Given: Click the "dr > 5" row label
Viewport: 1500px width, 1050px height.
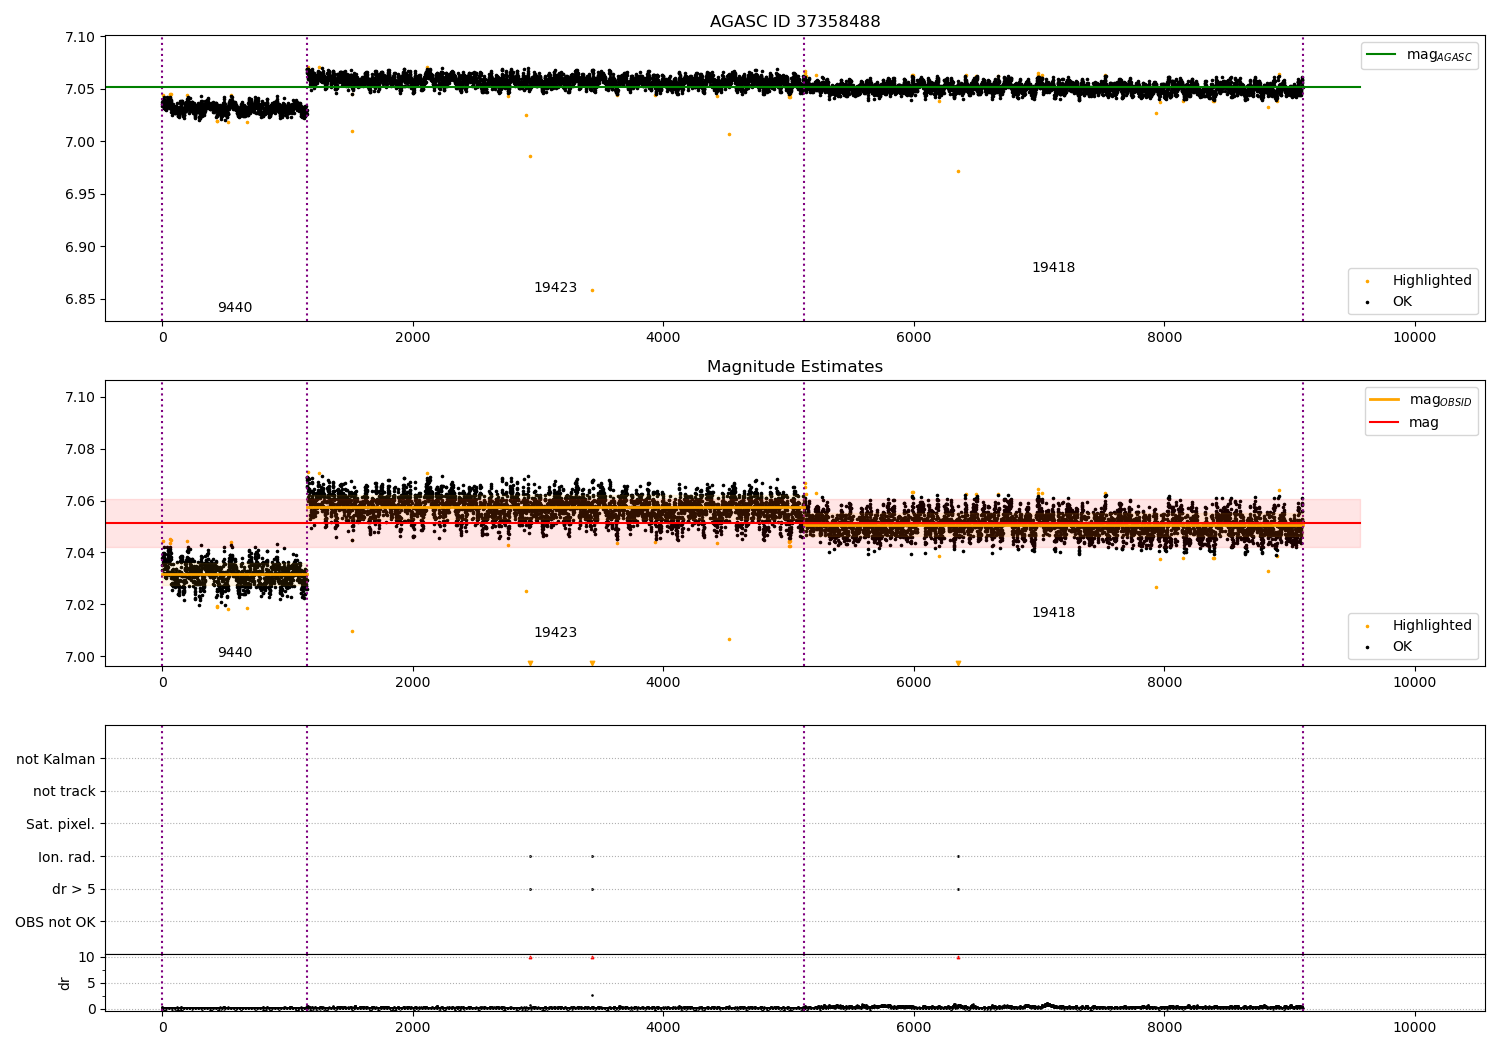Looking at the screenshot, I should tap(74, 889).
